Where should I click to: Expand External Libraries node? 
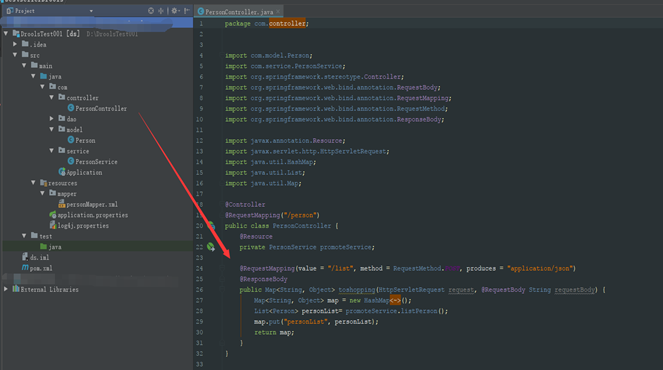6,289
